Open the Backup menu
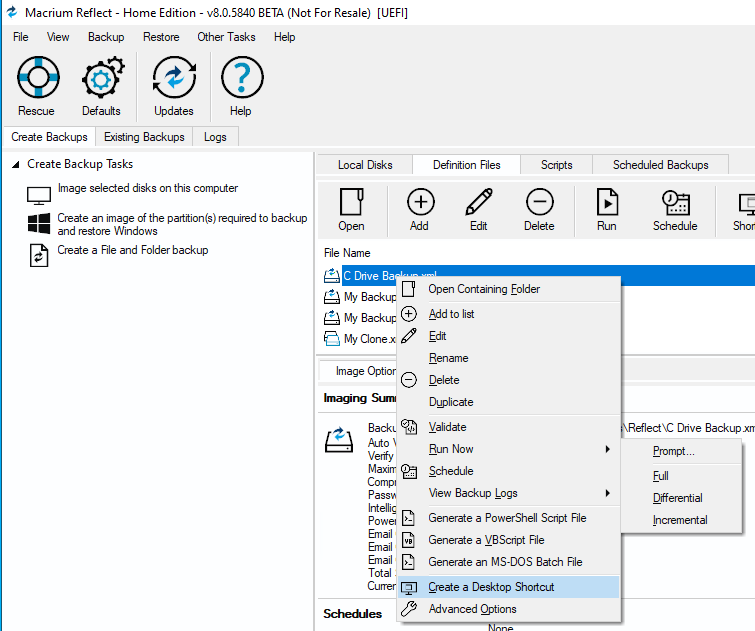Image resolution: width=755 pixels, height=631 pixels. (106, 37)
